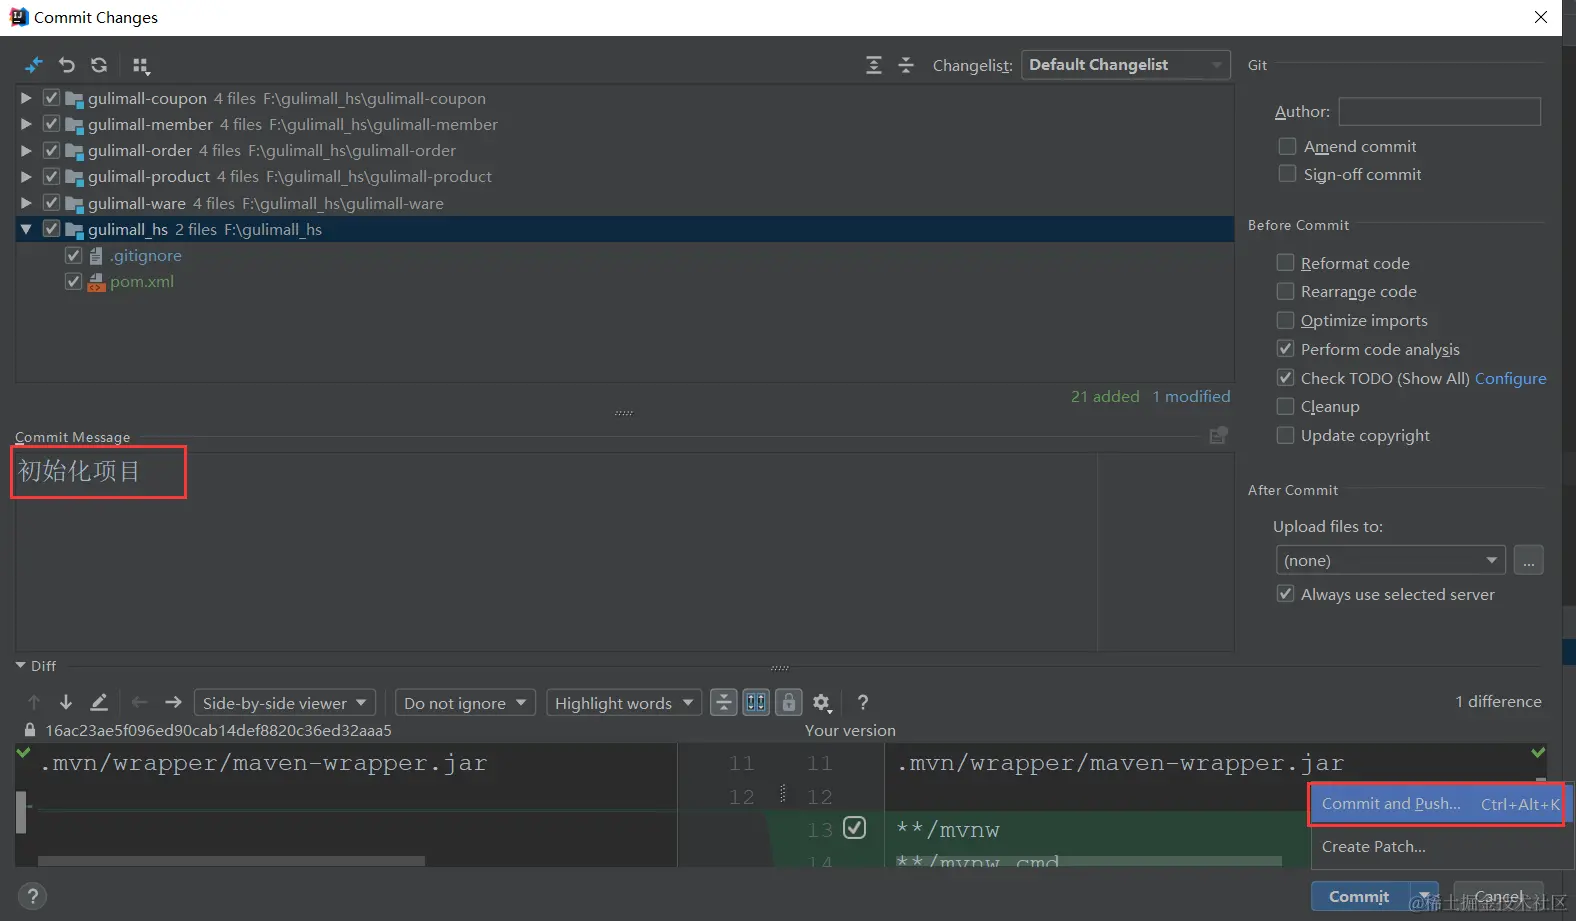Select the pom.xml file row
This screenshot has height=921, width=1576.
(x=625, y=281)
